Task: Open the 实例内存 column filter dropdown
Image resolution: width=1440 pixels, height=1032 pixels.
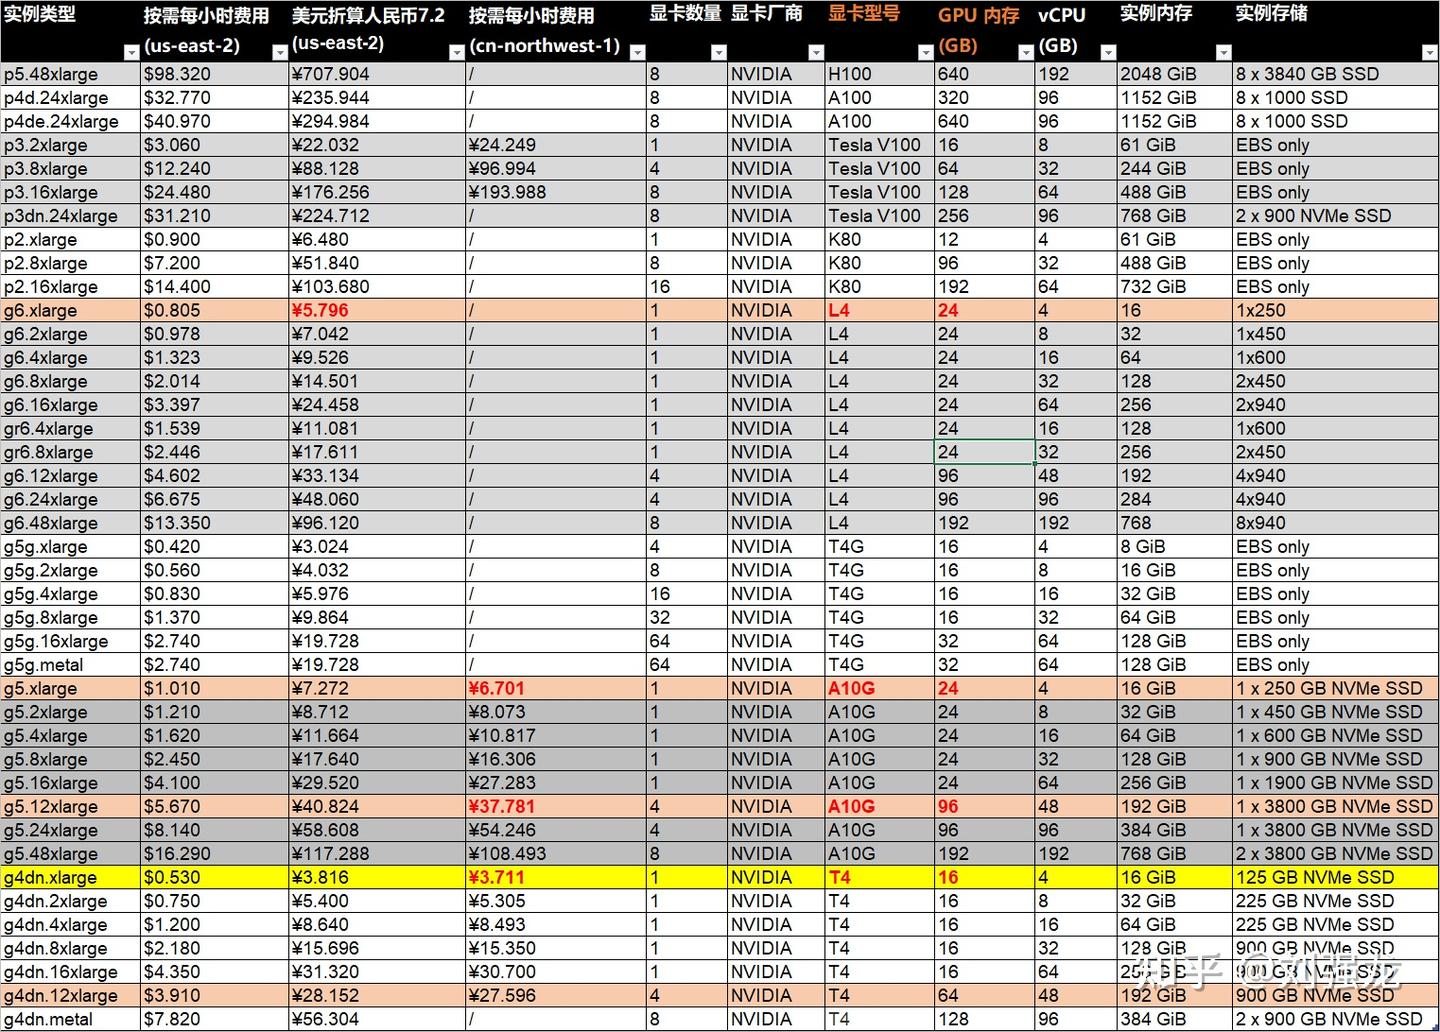Action: click(x=1223, y=52)
